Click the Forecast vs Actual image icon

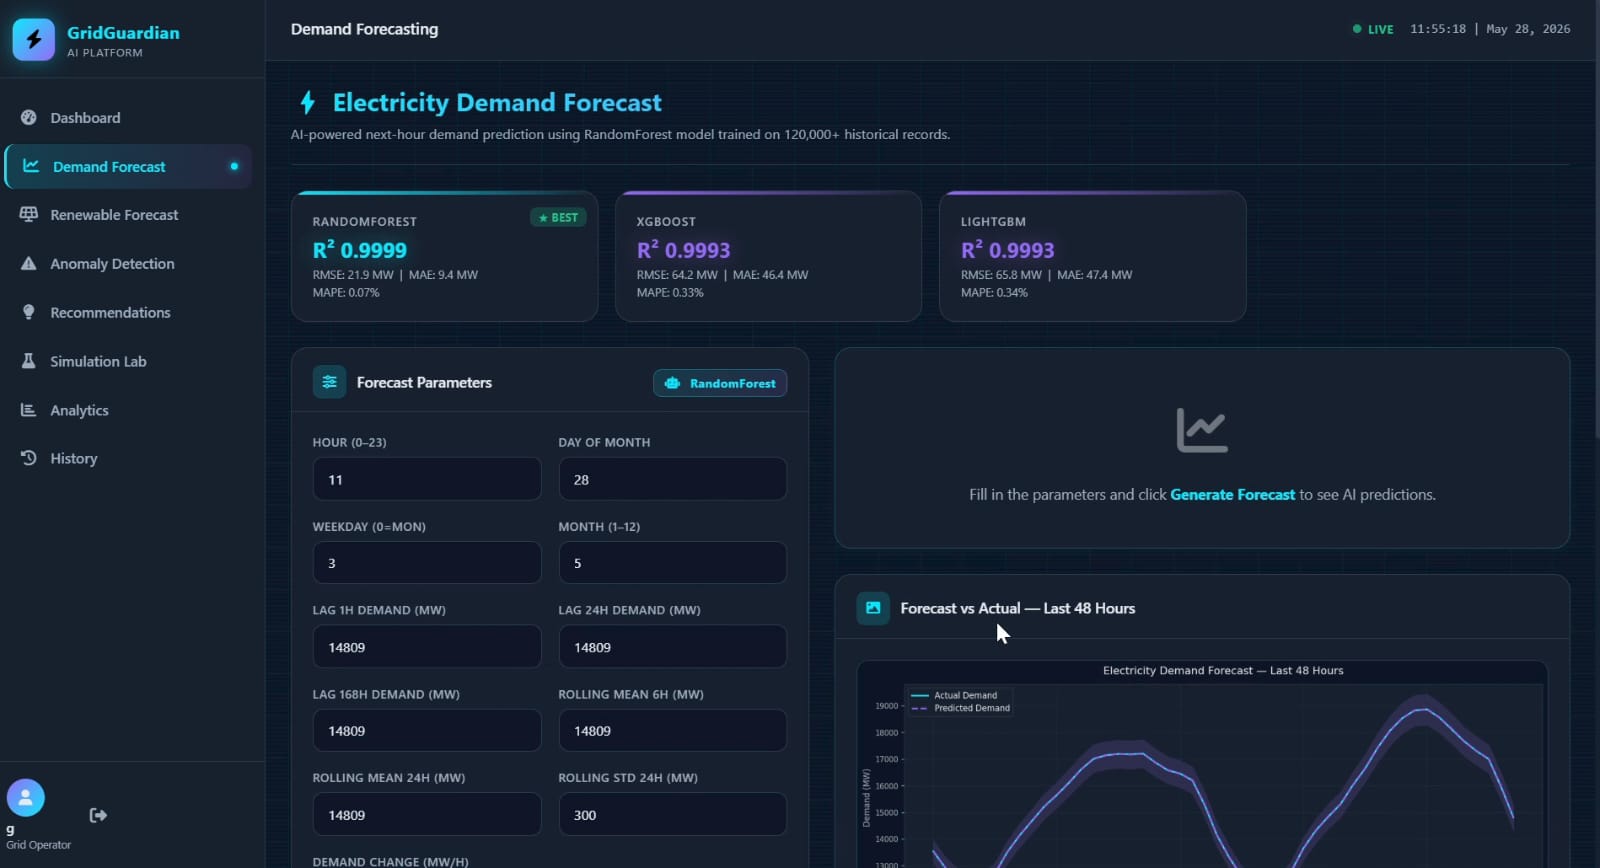click(873, 608)
